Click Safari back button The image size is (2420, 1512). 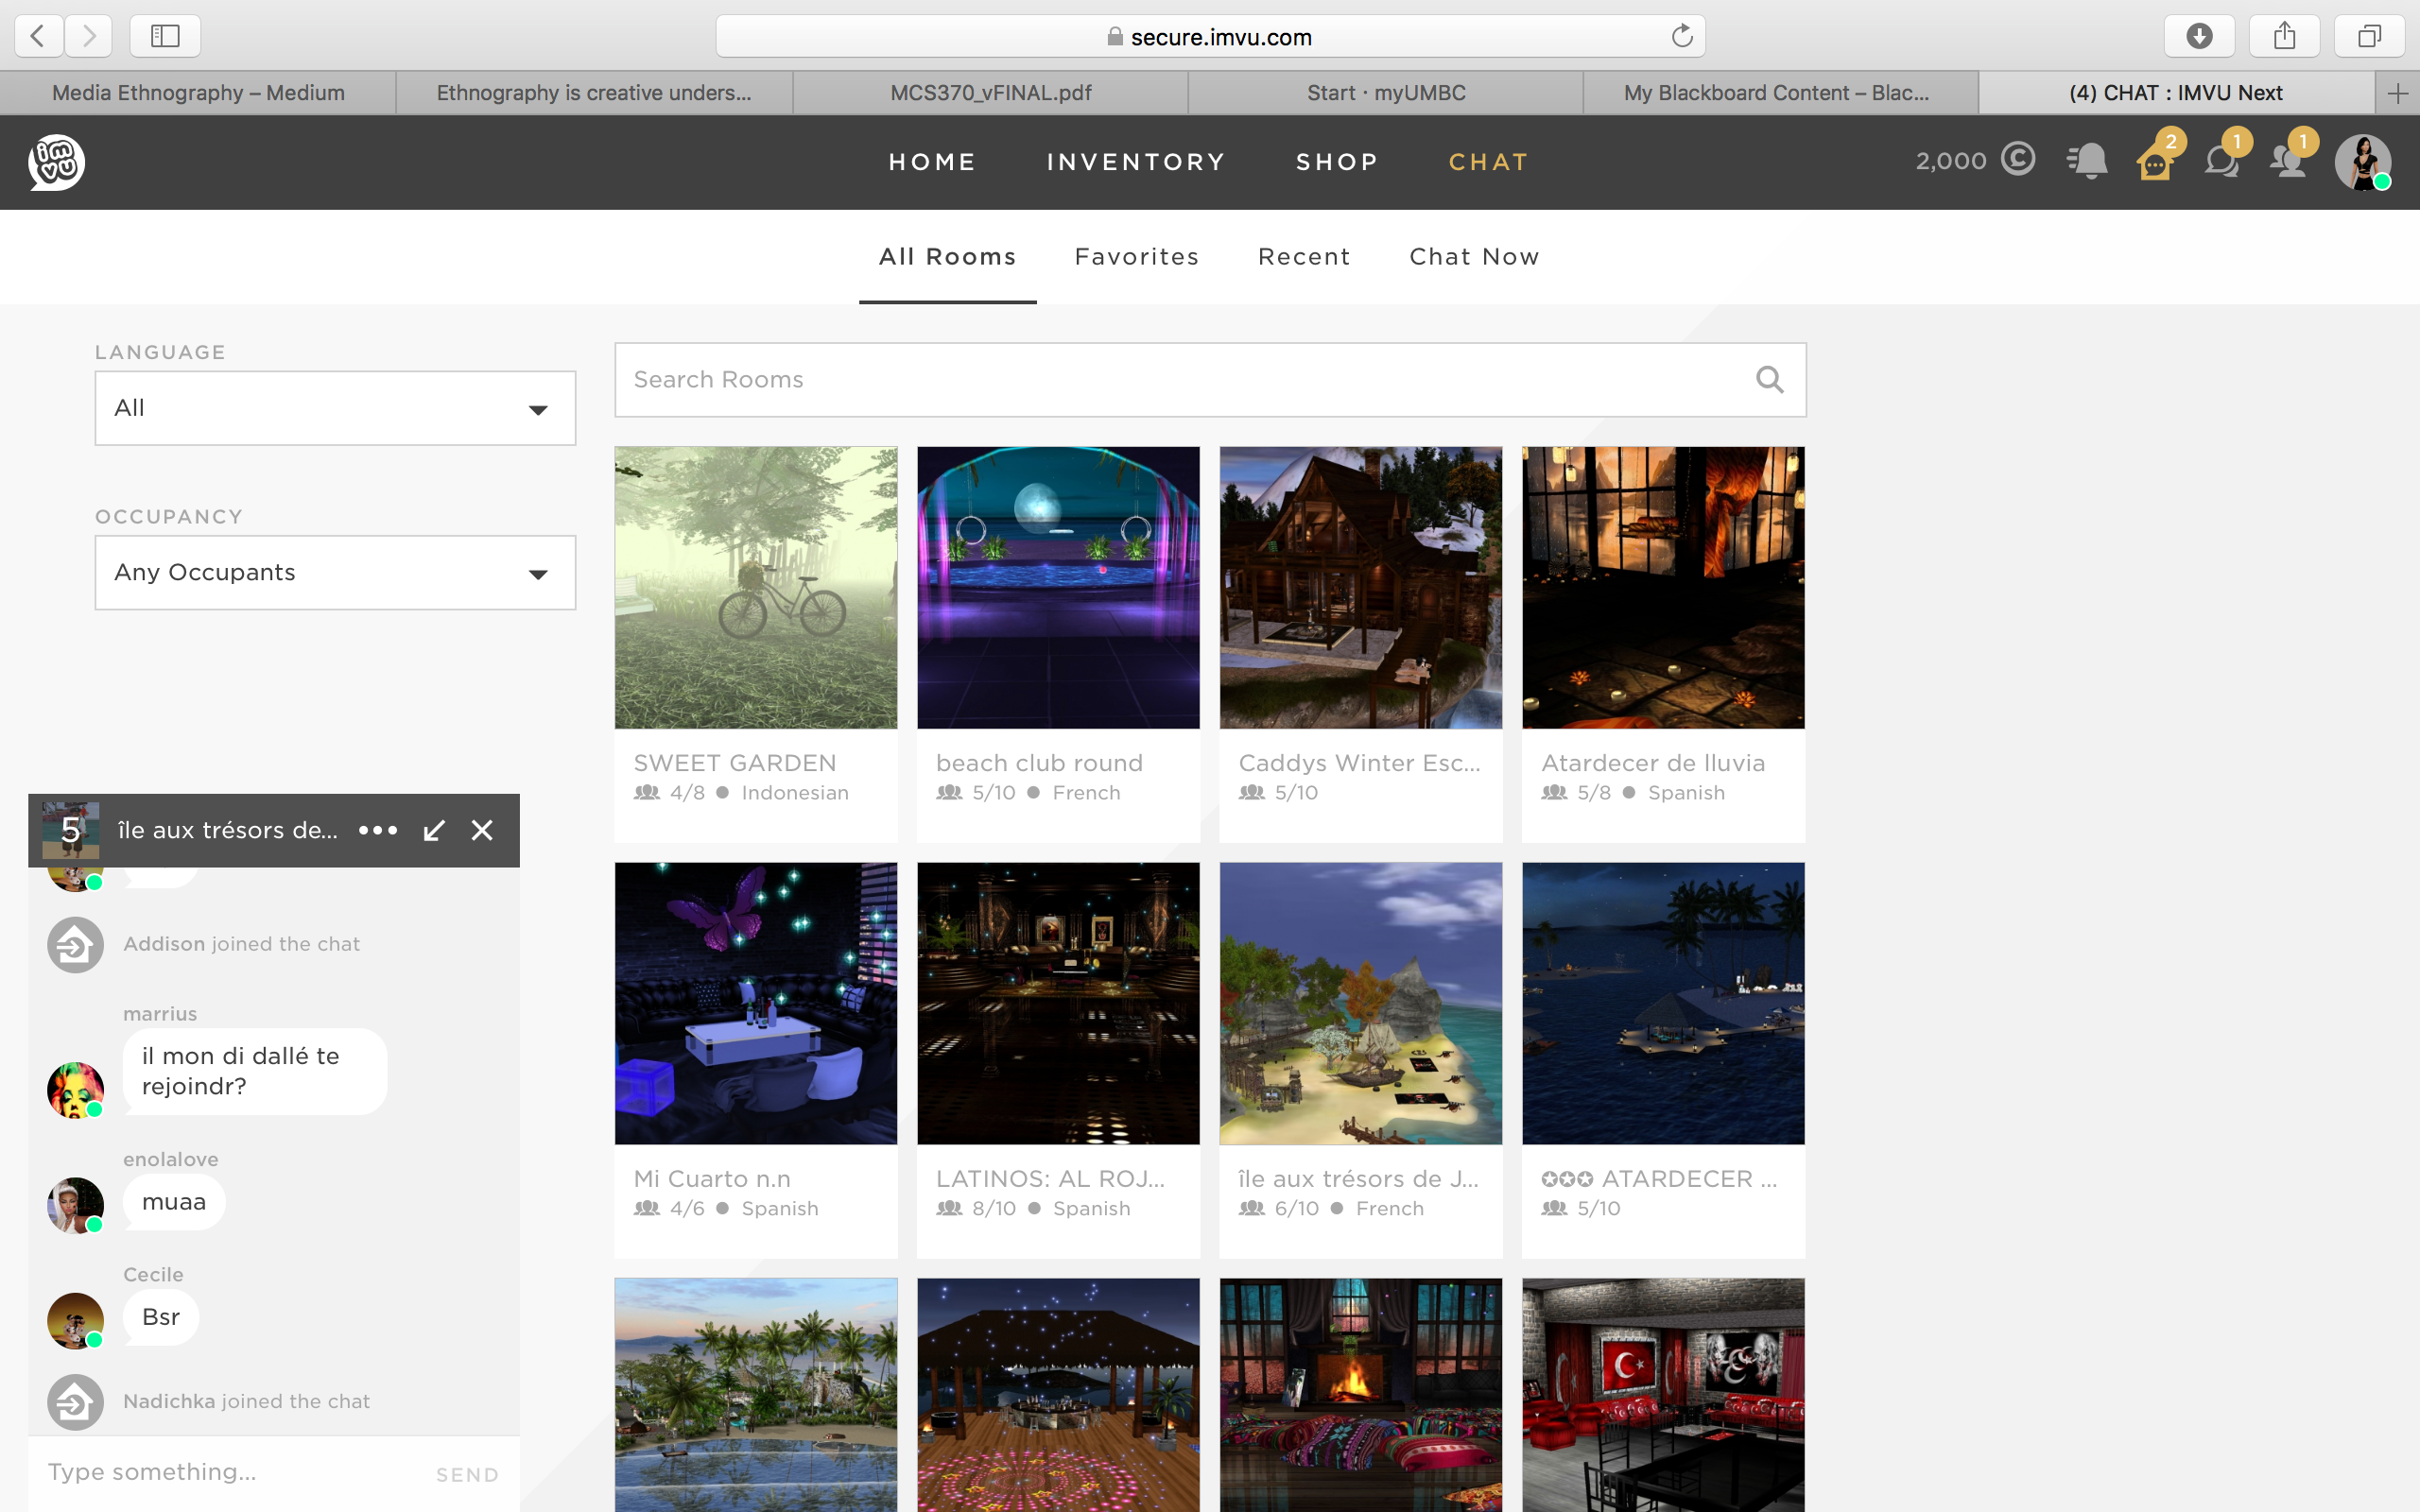click(38, 36)
